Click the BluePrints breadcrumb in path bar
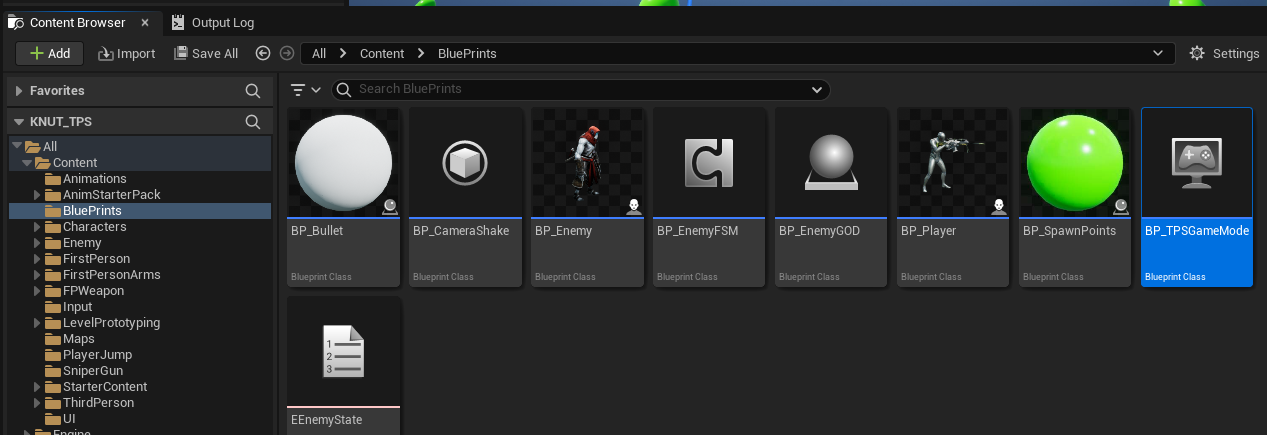1267x435 pixels. (x=467, y=53)
